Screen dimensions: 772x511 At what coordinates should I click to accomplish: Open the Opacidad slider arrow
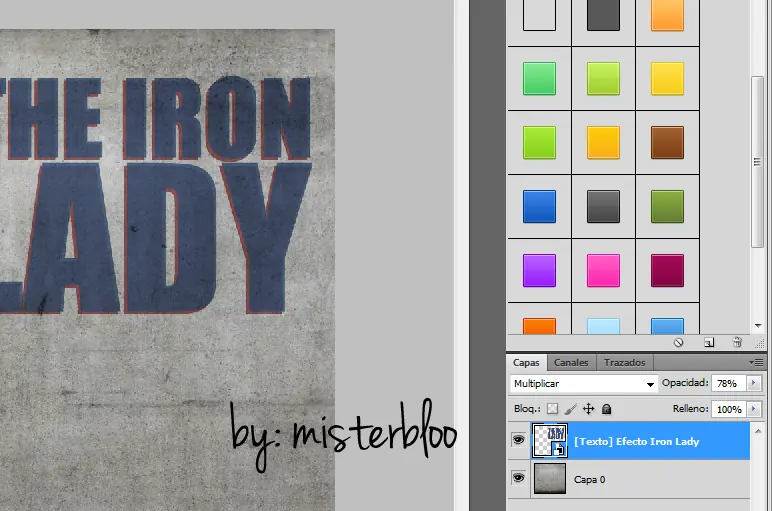[754, 383]
